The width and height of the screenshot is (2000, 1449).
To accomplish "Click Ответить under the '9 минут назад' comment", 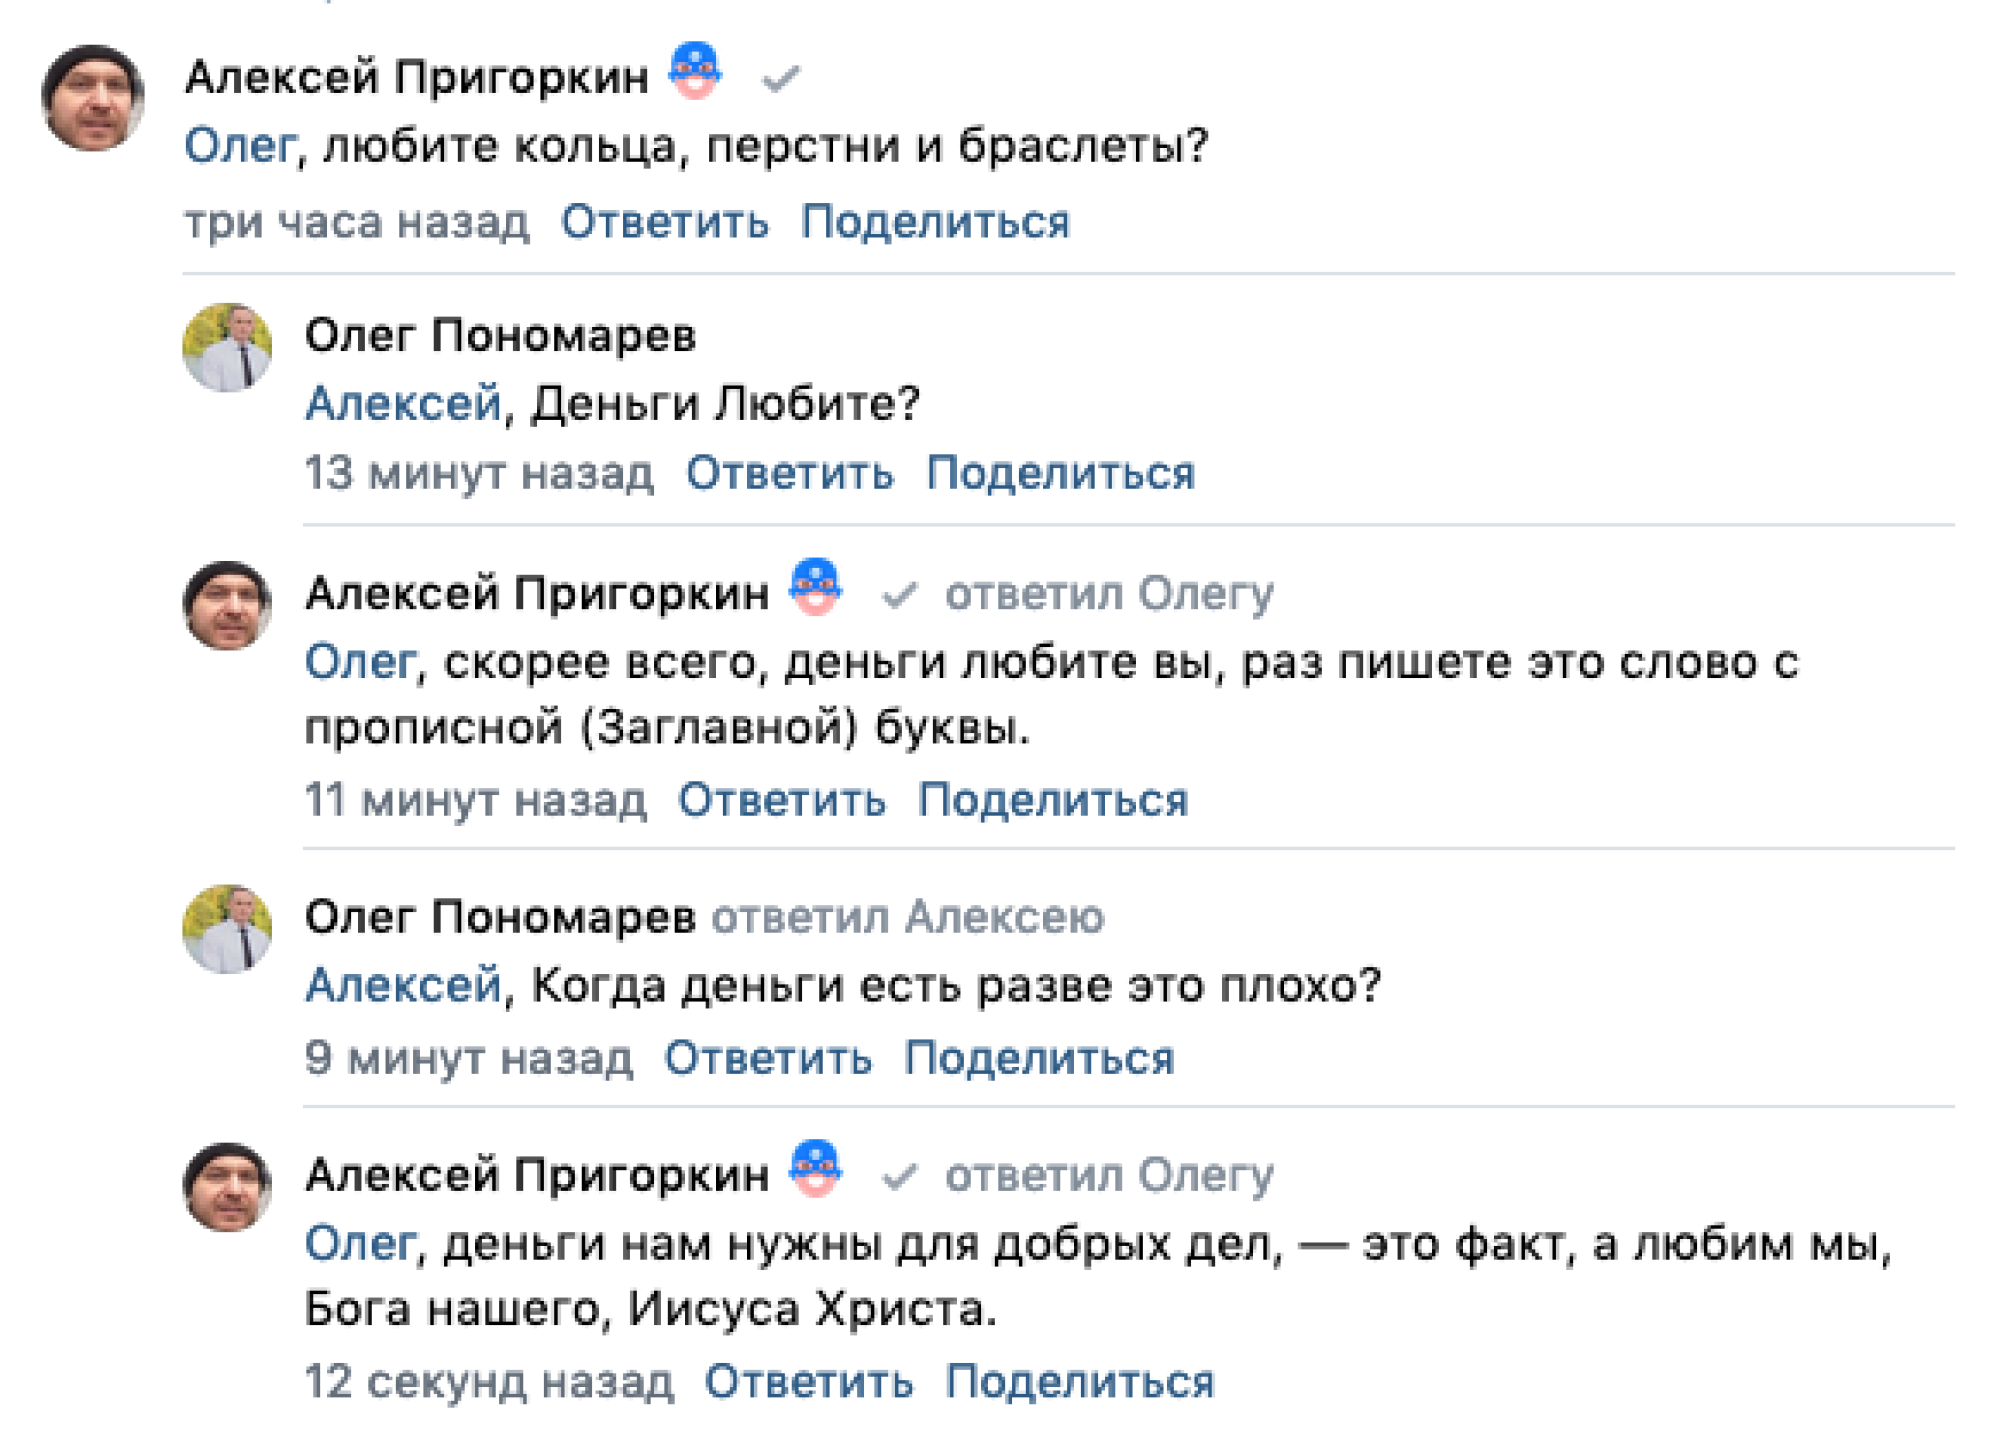I will 768,1057.
